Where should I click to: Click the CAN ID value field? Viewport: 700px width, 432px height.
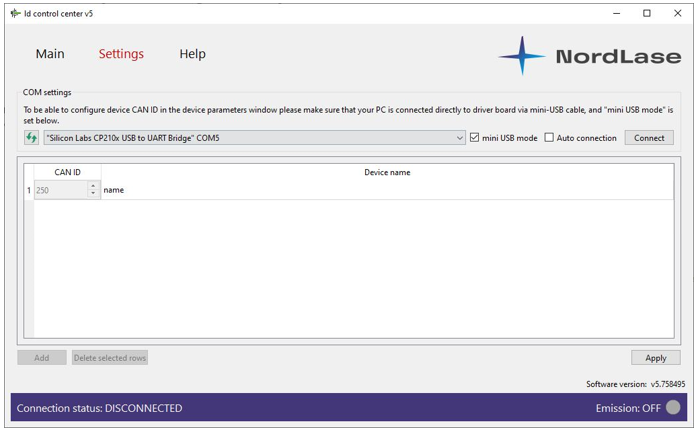pos(60,190)
